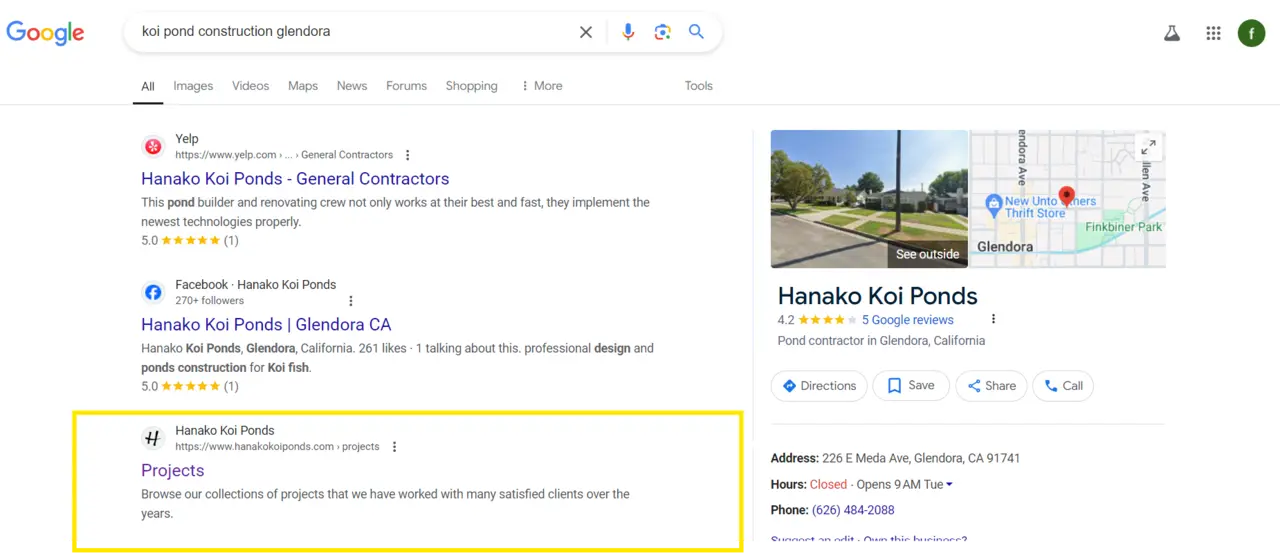This screenshot has height=553, width=1280.
Task: Open the yelp.com URL breadcrumb
Action: [284, 155]
